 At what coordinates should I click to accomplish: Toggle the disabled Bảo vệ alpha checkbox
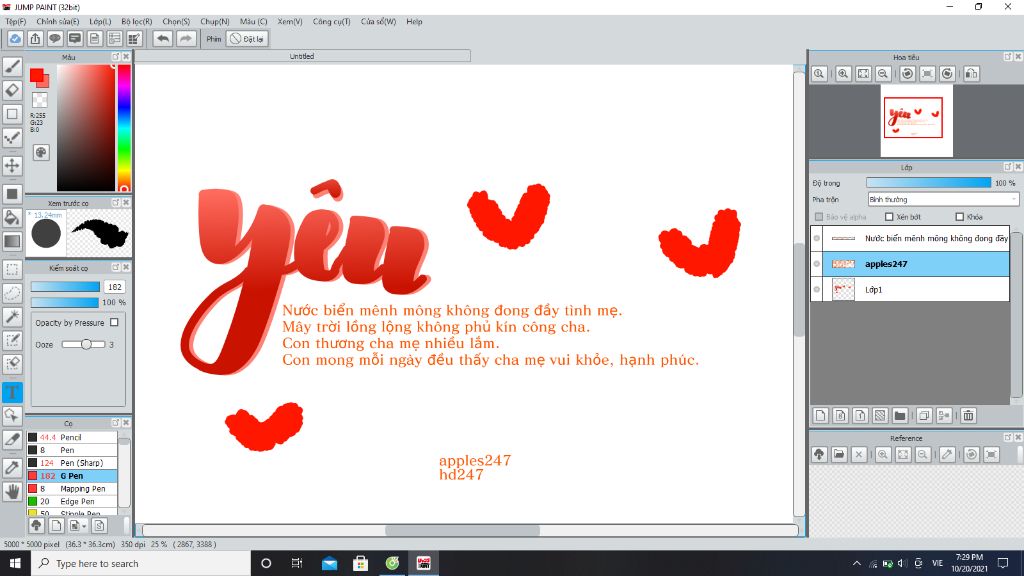[819, 217]
